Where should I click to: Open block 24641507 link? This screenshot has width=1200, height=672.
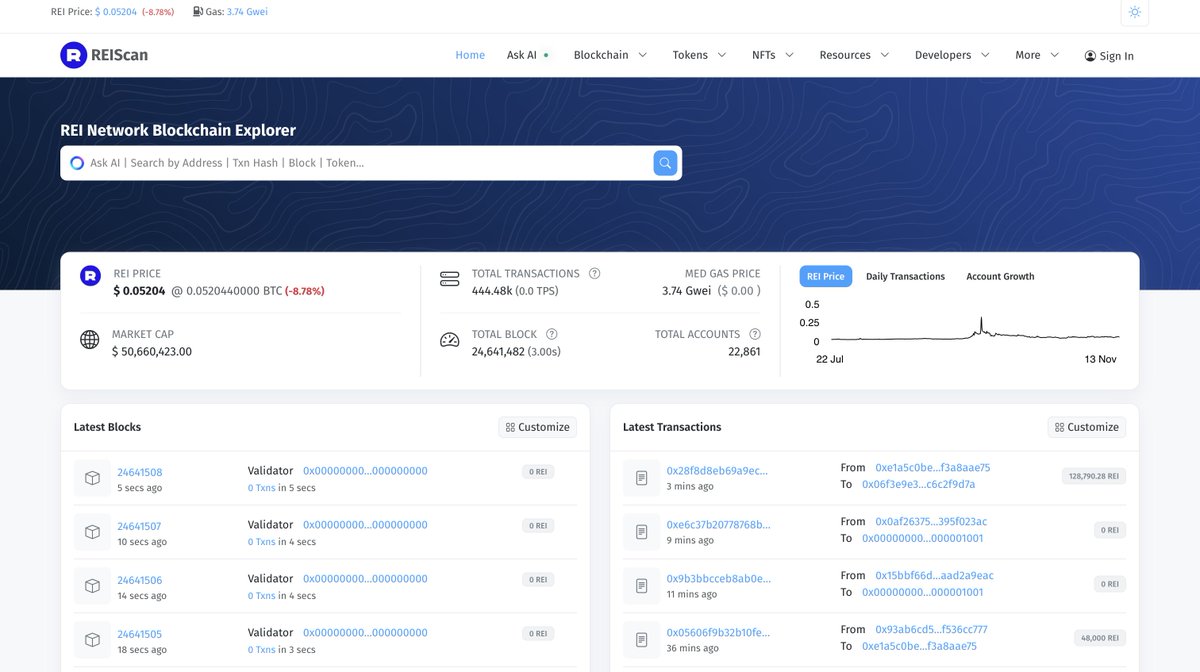click(x=139, y=526)
